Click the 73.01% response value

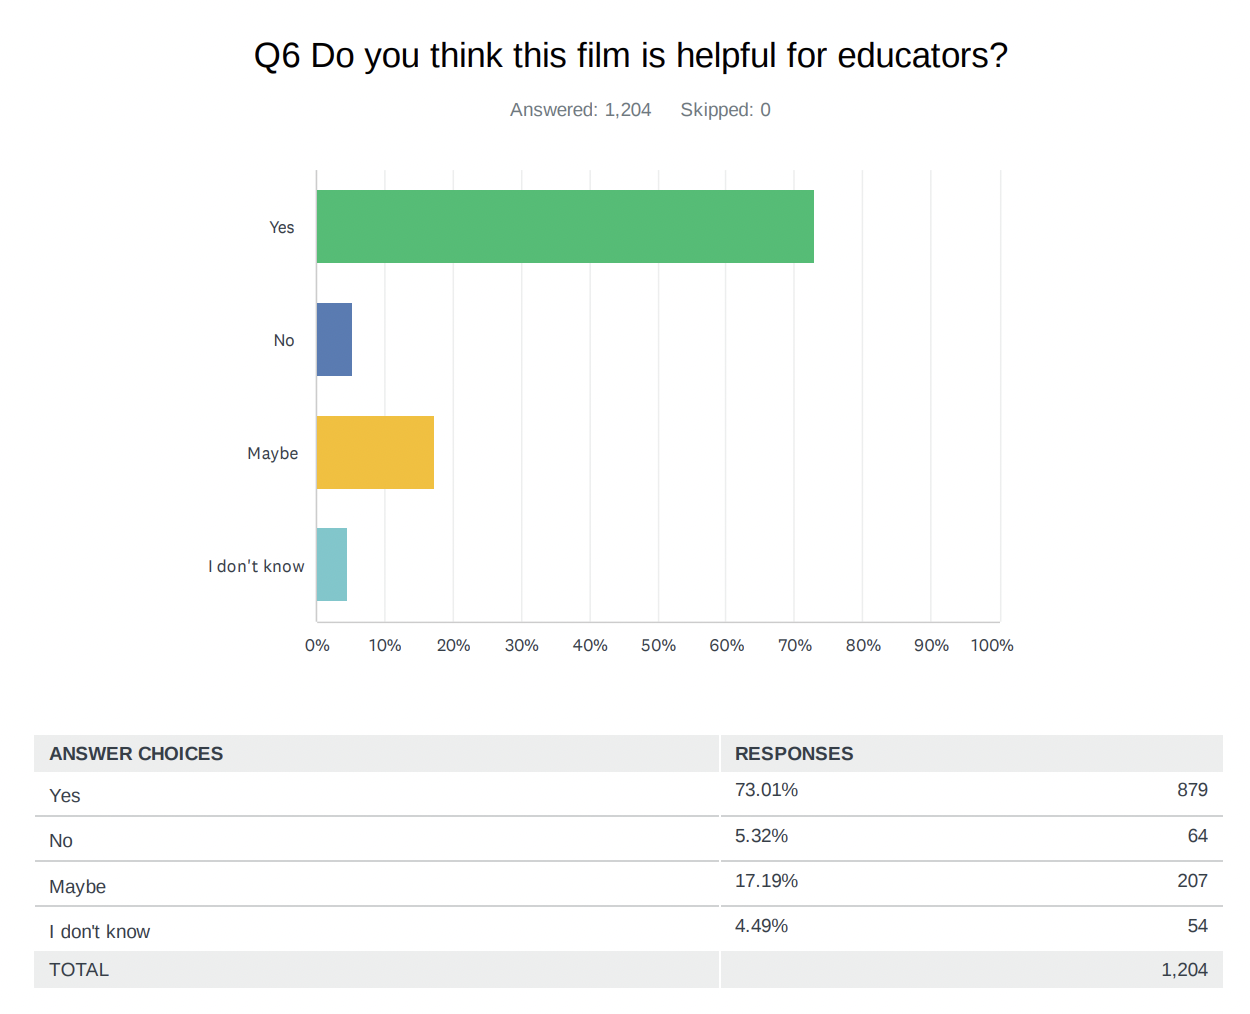(x=766, y=790)
